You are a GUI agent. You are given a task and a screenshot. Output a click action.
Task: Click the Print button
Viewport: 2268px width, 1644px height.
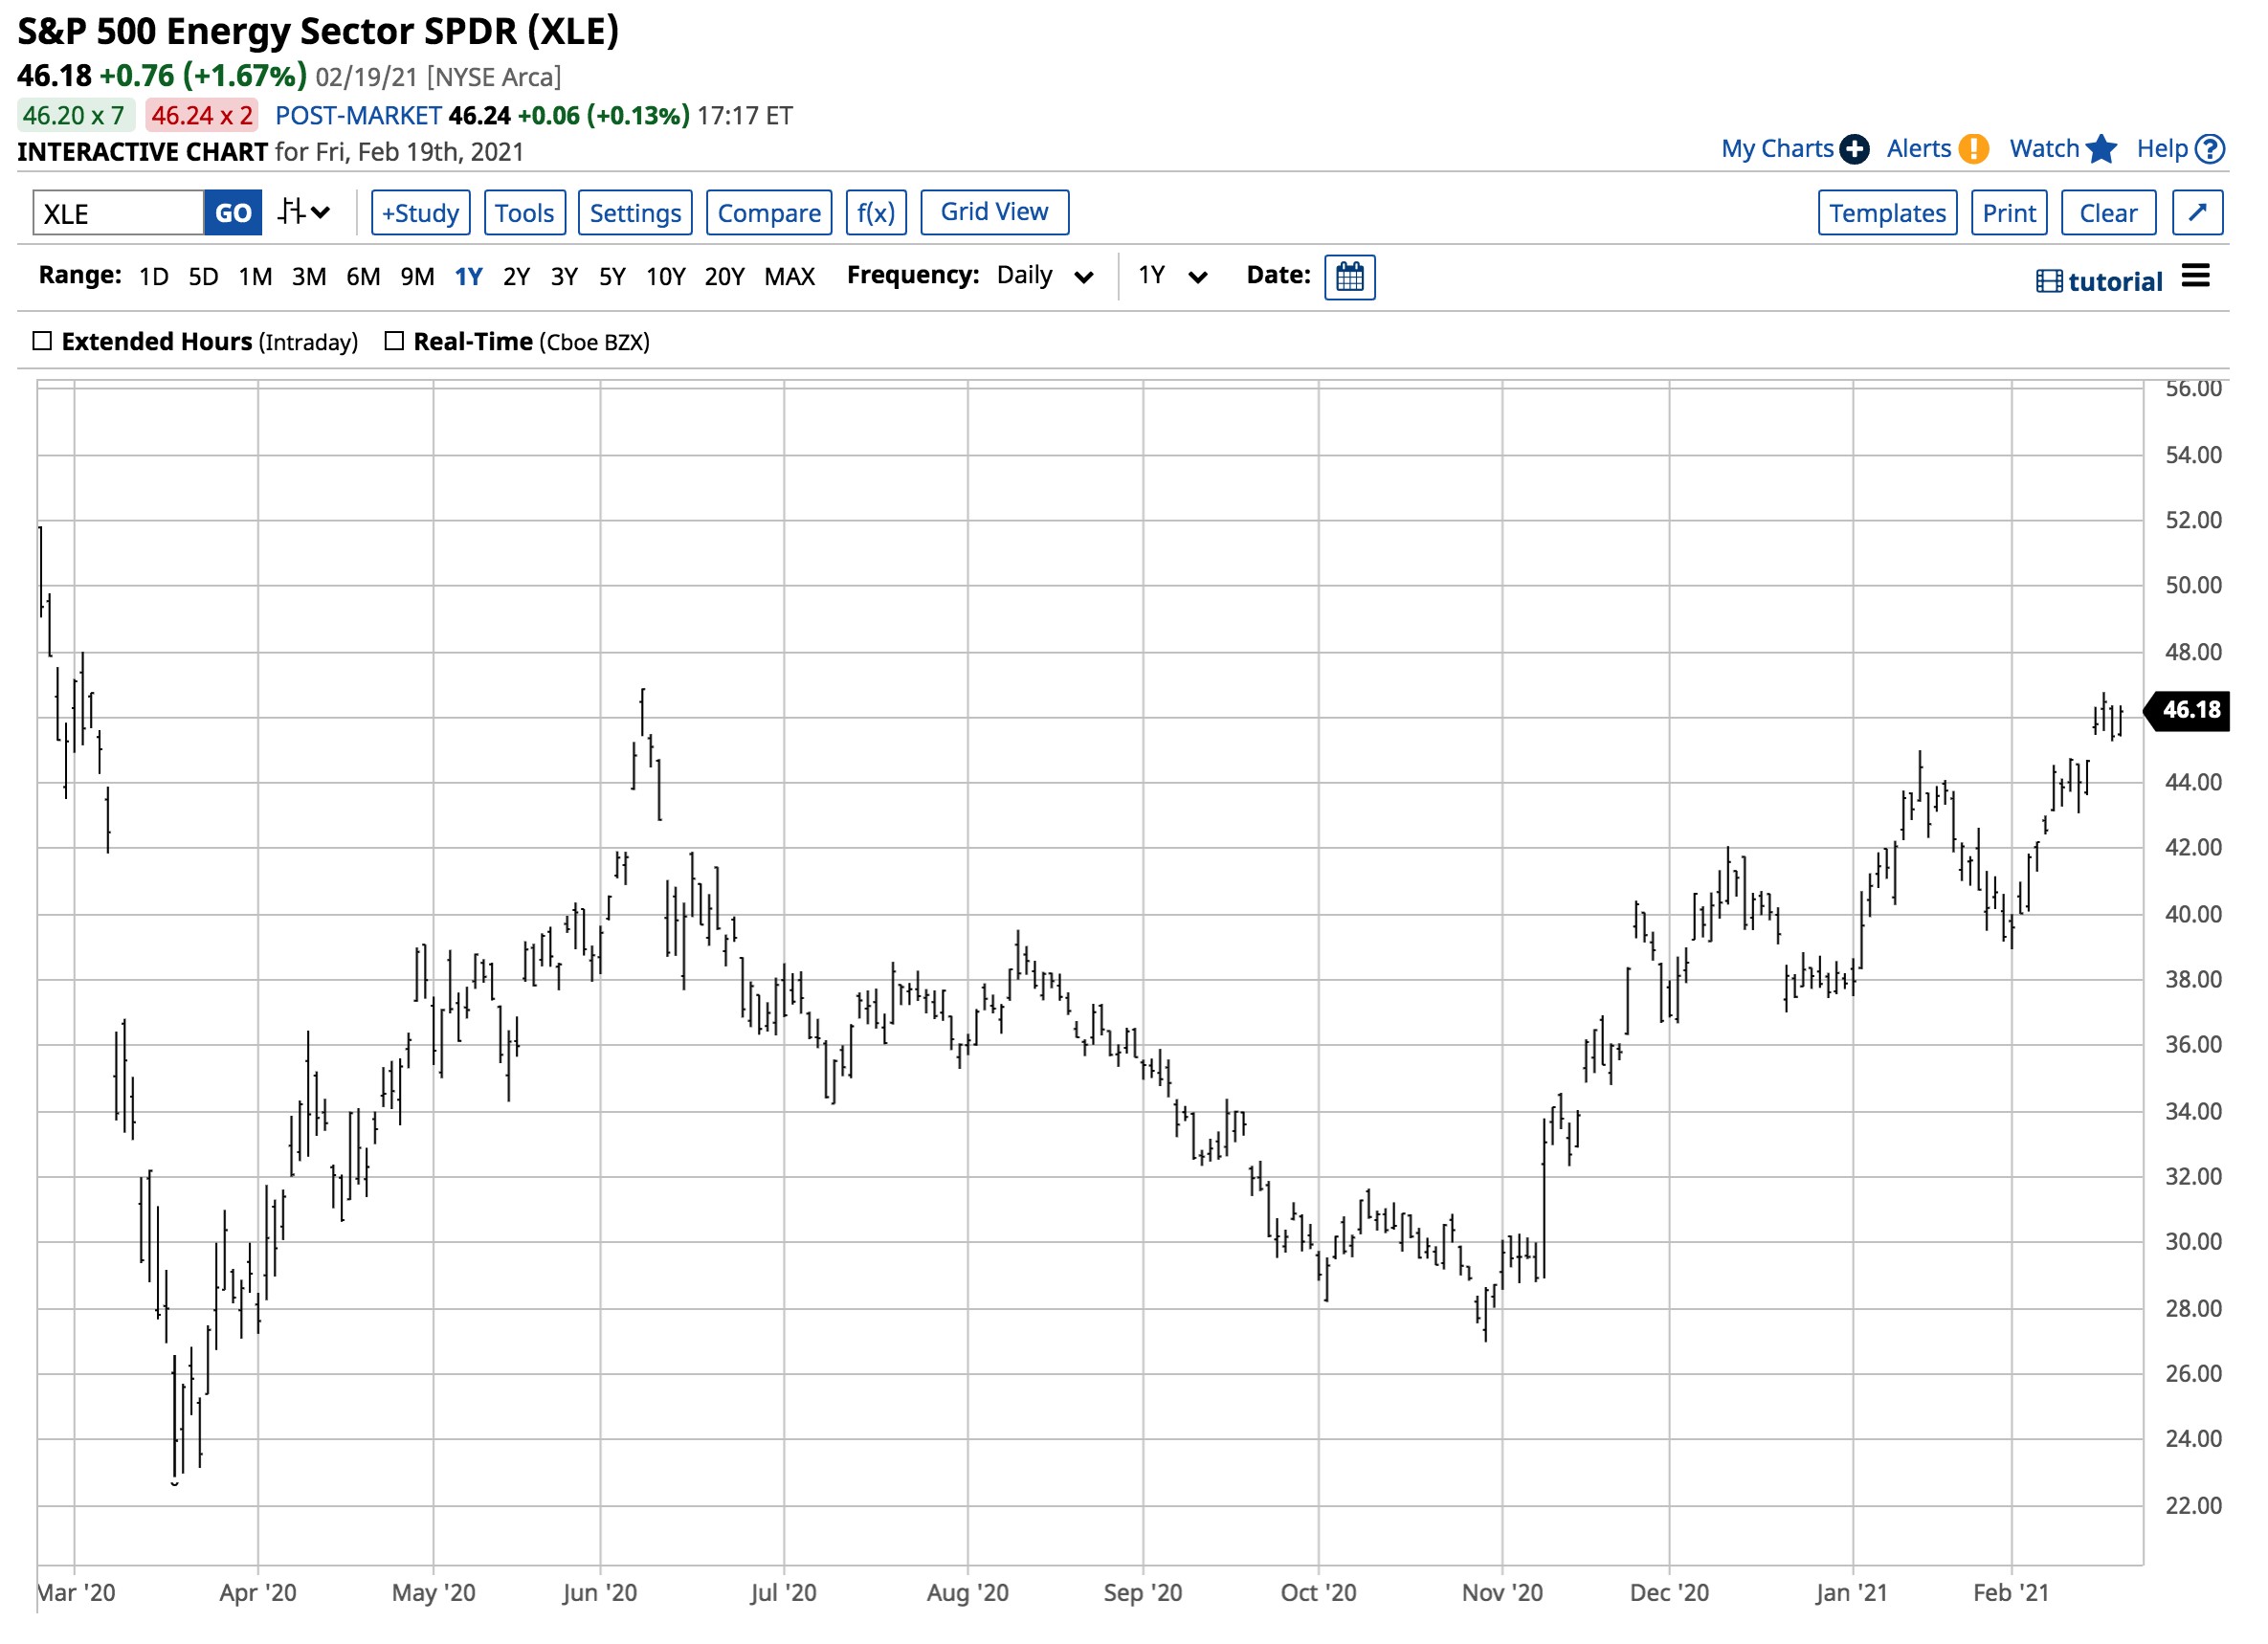click(x=2009, y=213)
